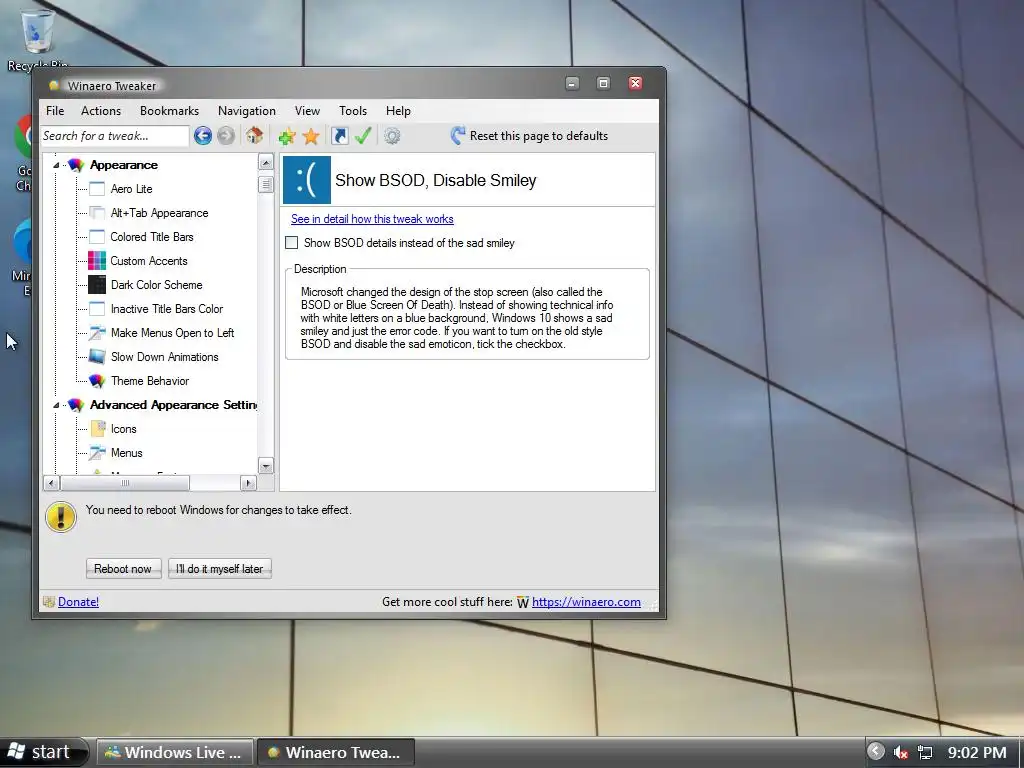Viewport: 1024px width, 768px height.
Task: Click the Slow Down Animations icon
Action: [x=97, y=357]
